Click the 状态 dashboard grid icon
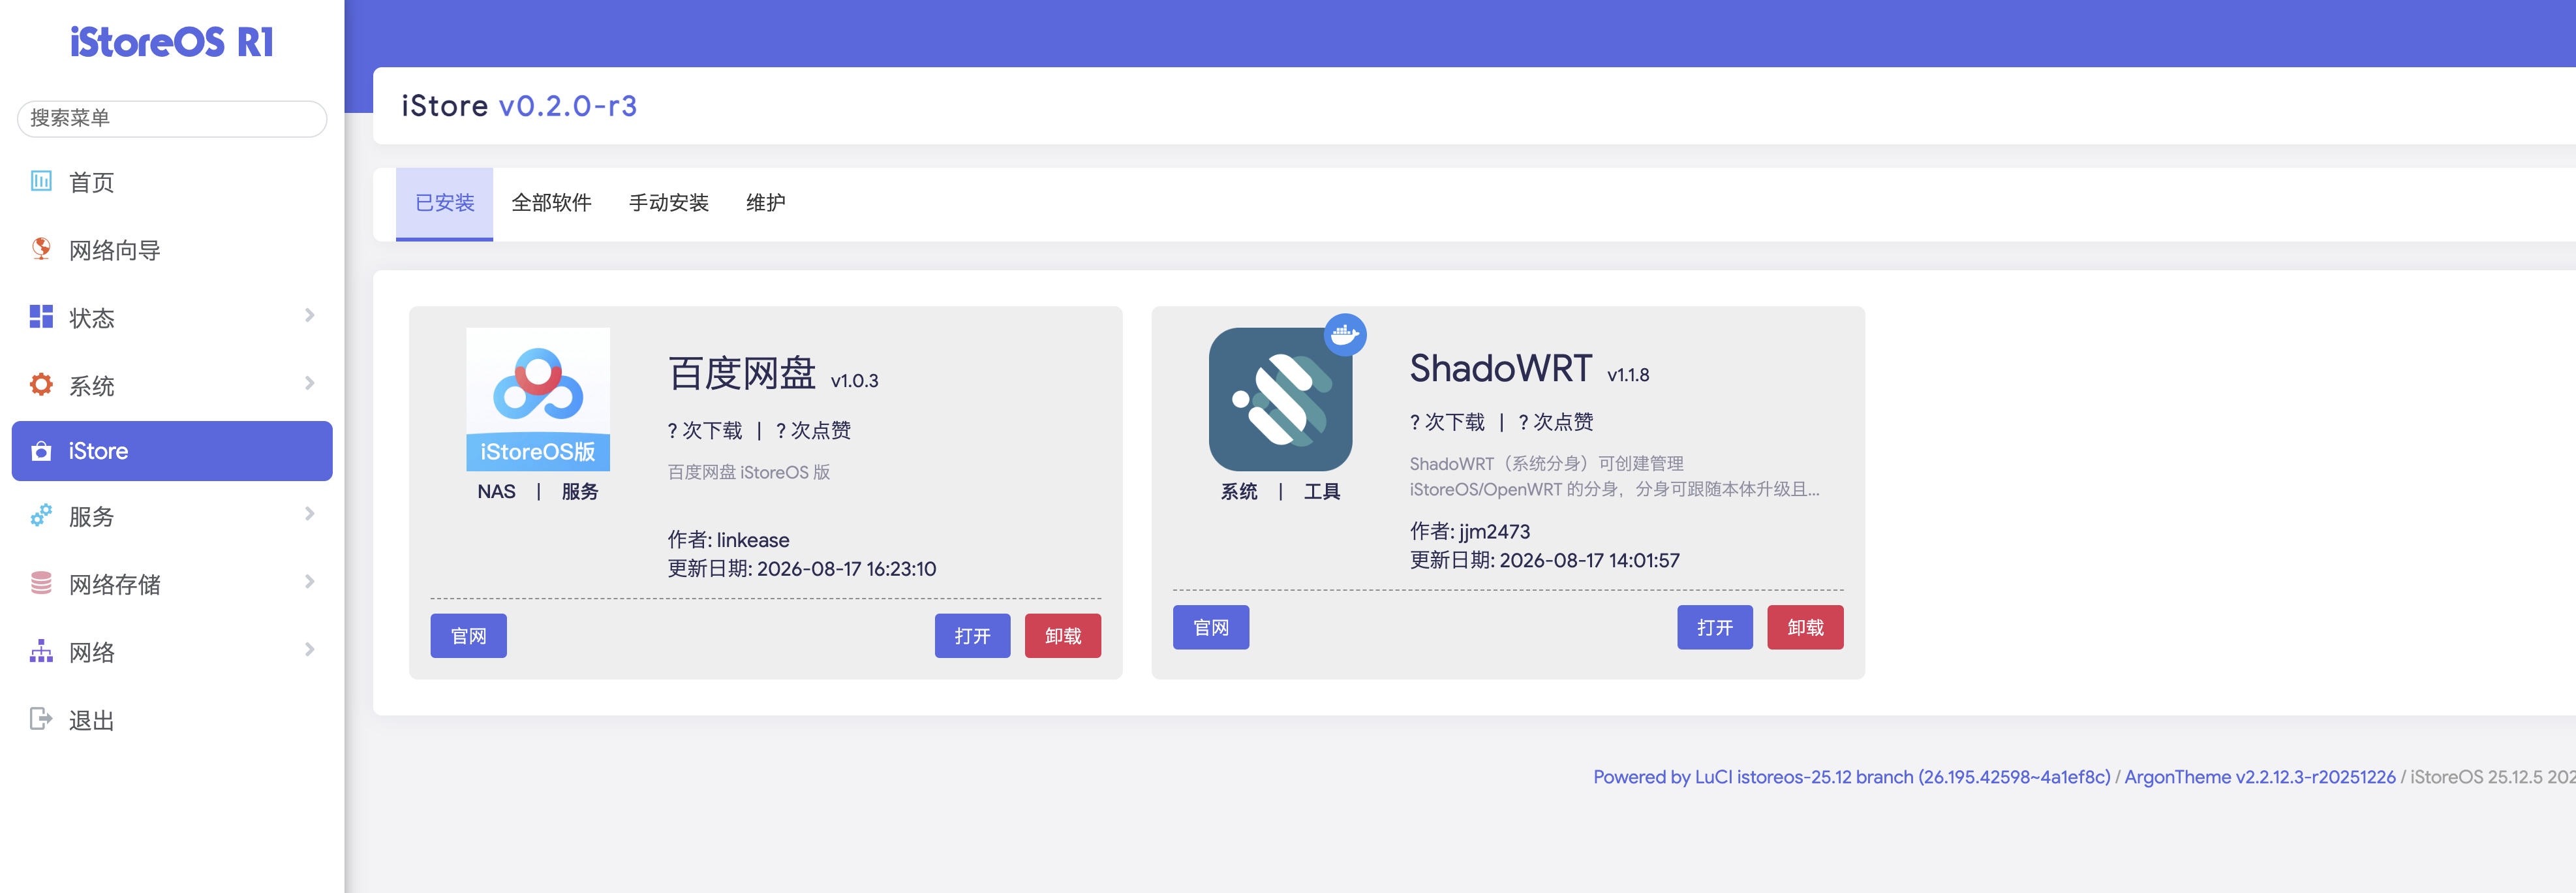Screen dimensions: 2576x893 (41, 317)
